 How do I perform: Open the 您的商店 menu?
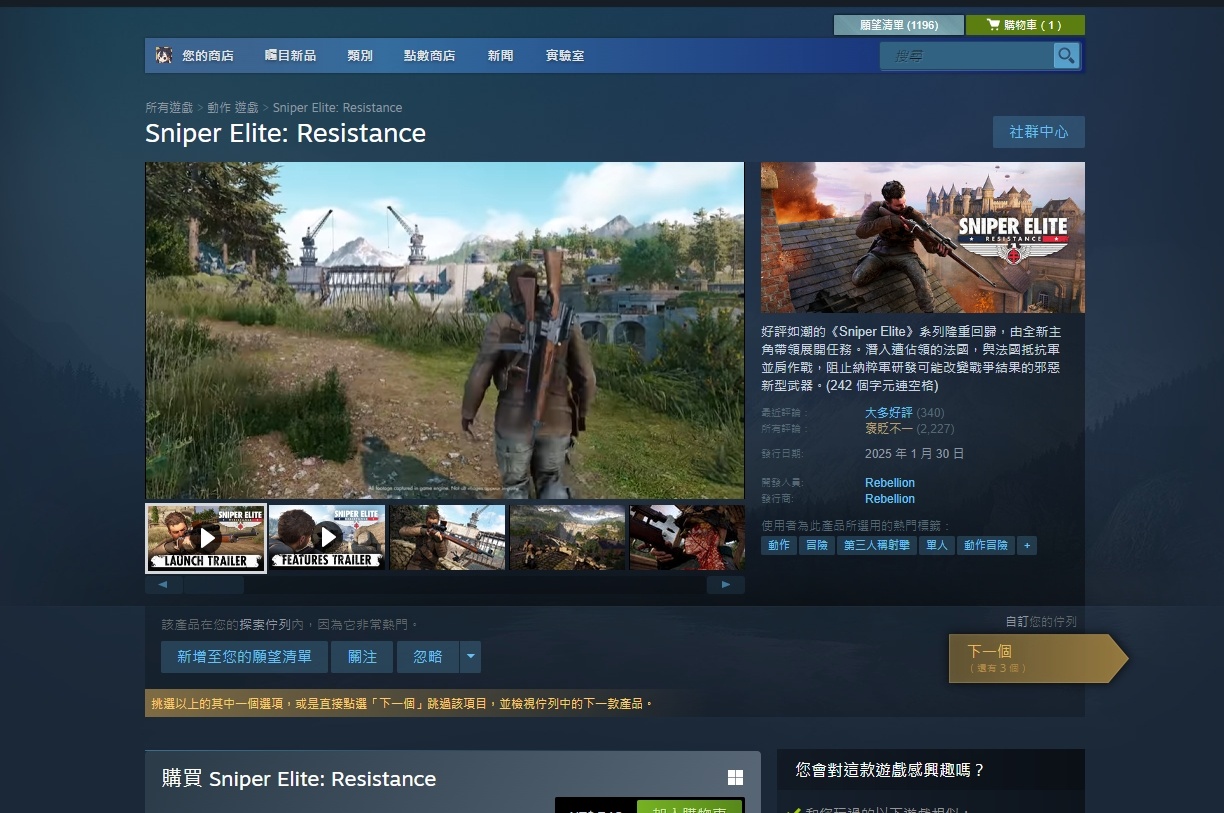[208, 56]
